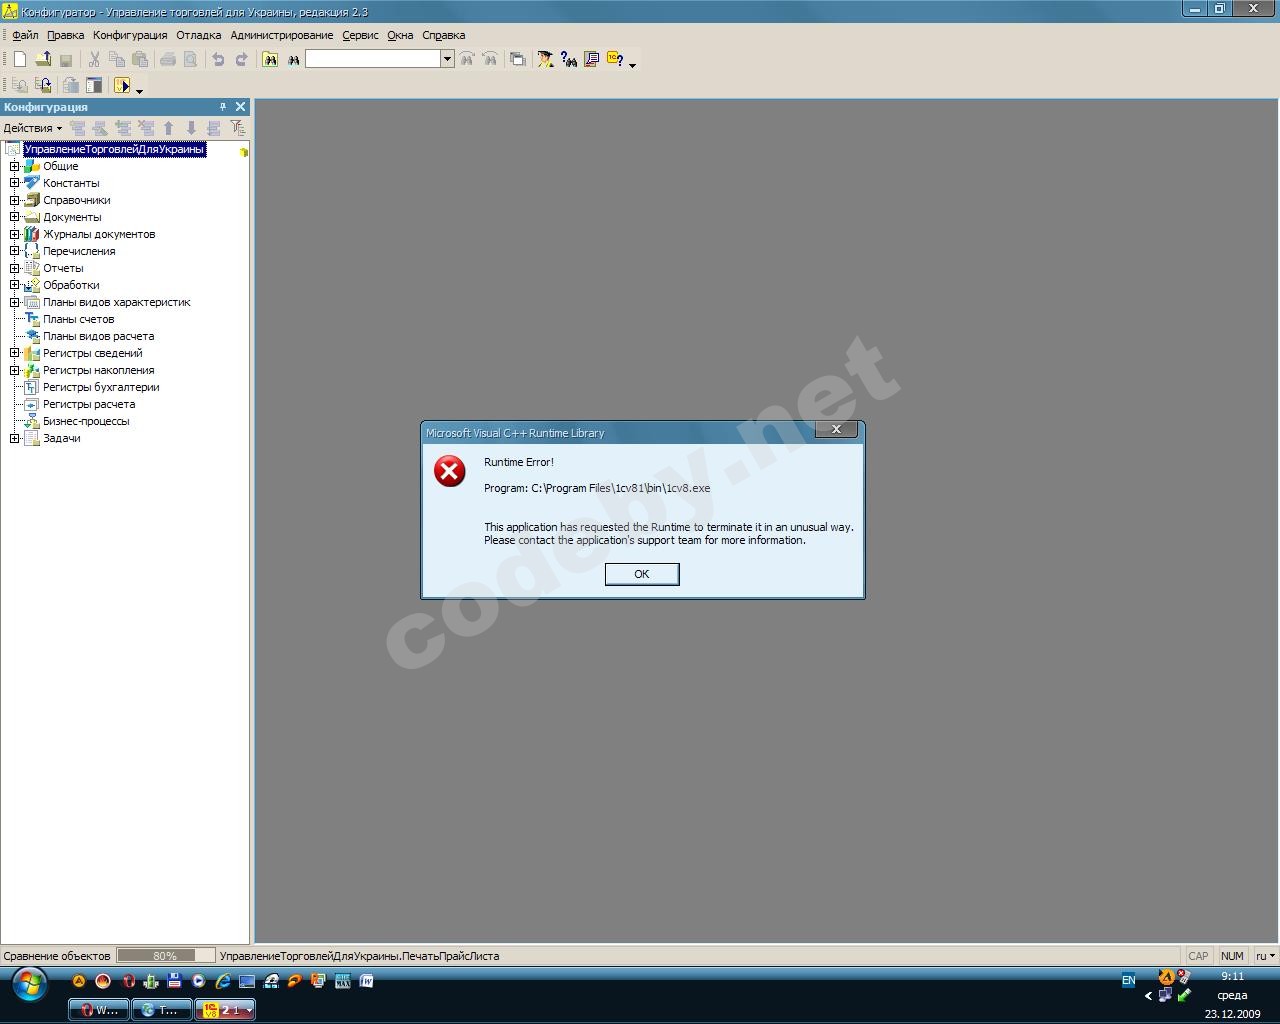Click the Internet Explorer quick launch icon
This screenshot has height=1024, width=1280.
click(222, 981)
